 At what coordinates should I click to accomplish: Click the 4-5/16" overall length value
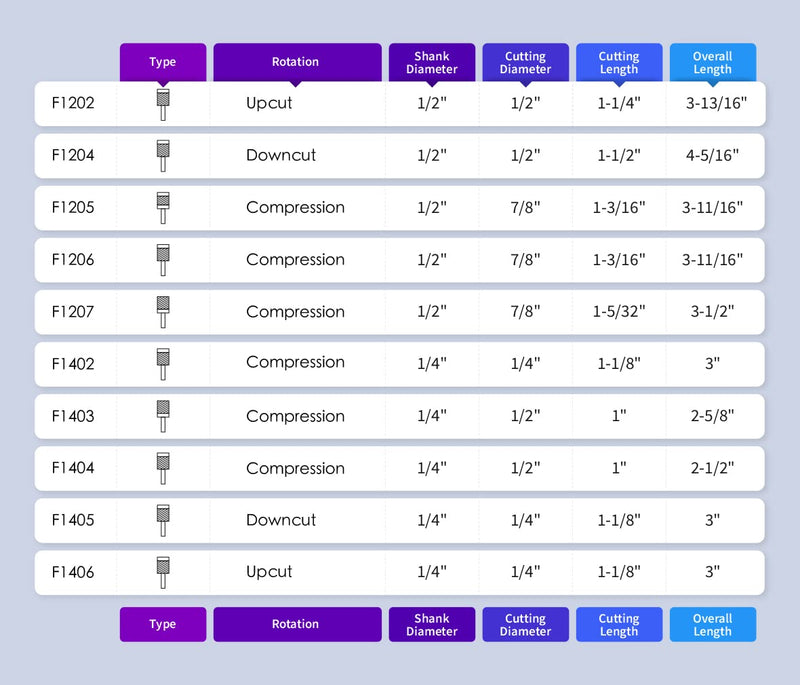pyautogui.click(x=712, y=156)
